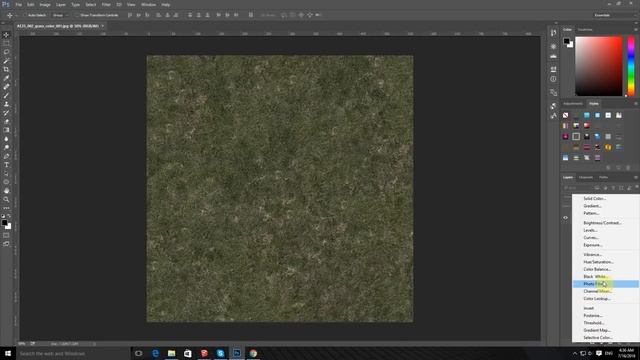Open the Auto-Select Group dropdown
The image size is (640, 360).
click(60, 15)
